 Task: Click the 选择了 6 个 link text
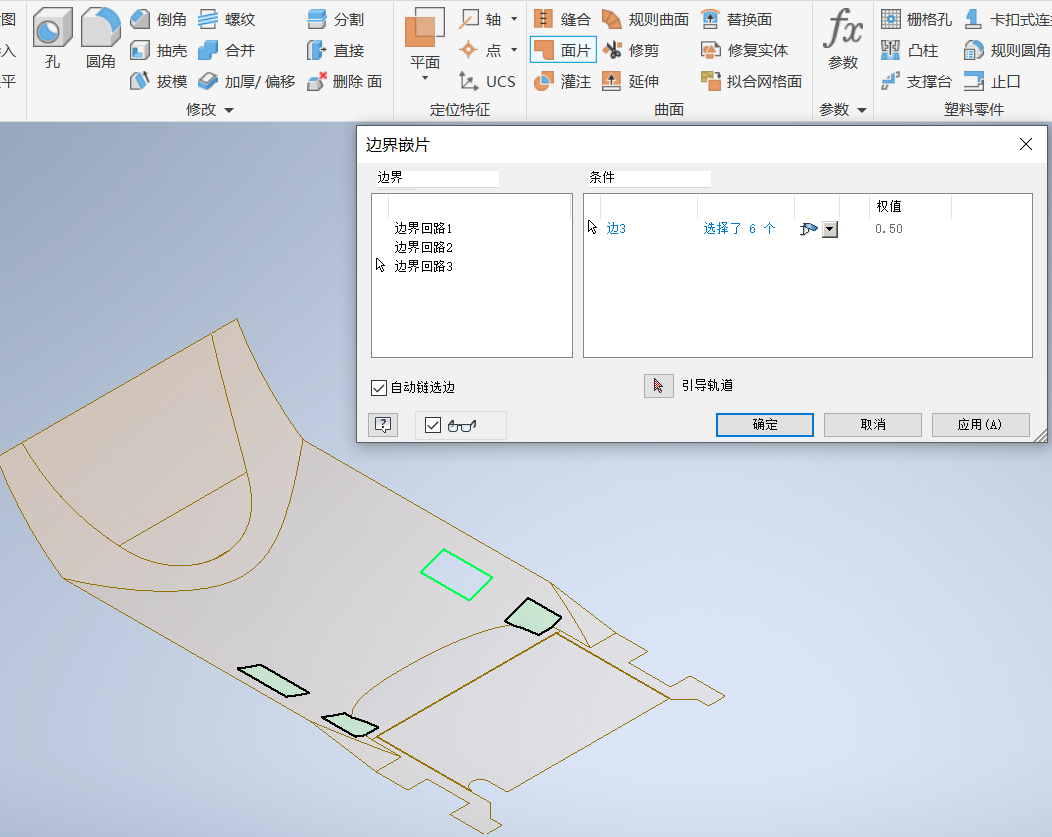pos(739,229)
